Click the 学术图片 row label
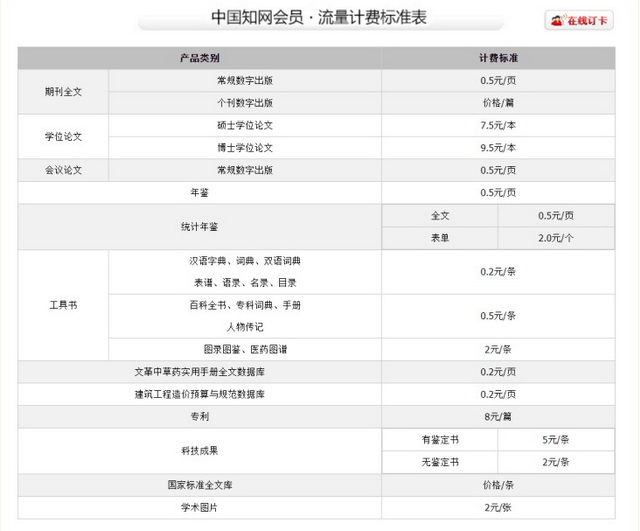This screenshot has width=640, height=531. pos(199,507)
